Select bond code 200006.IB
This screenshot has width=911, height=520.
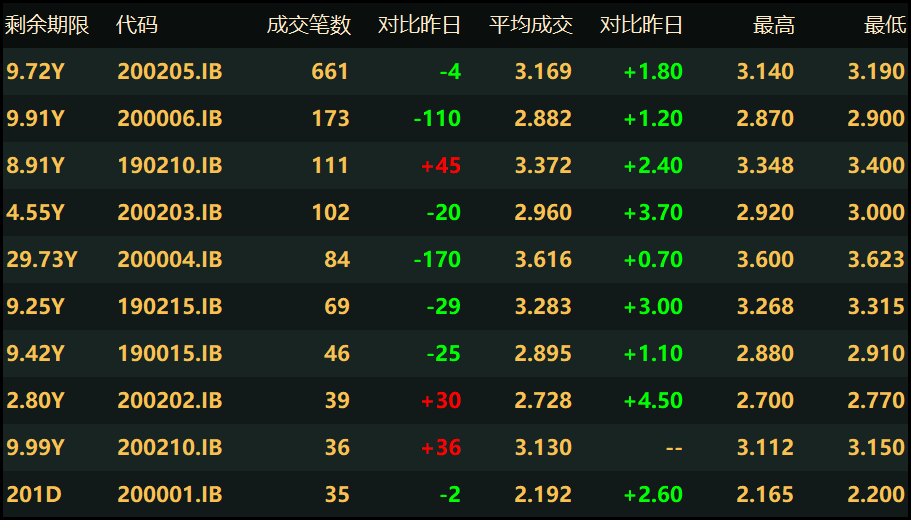[169, 119]
